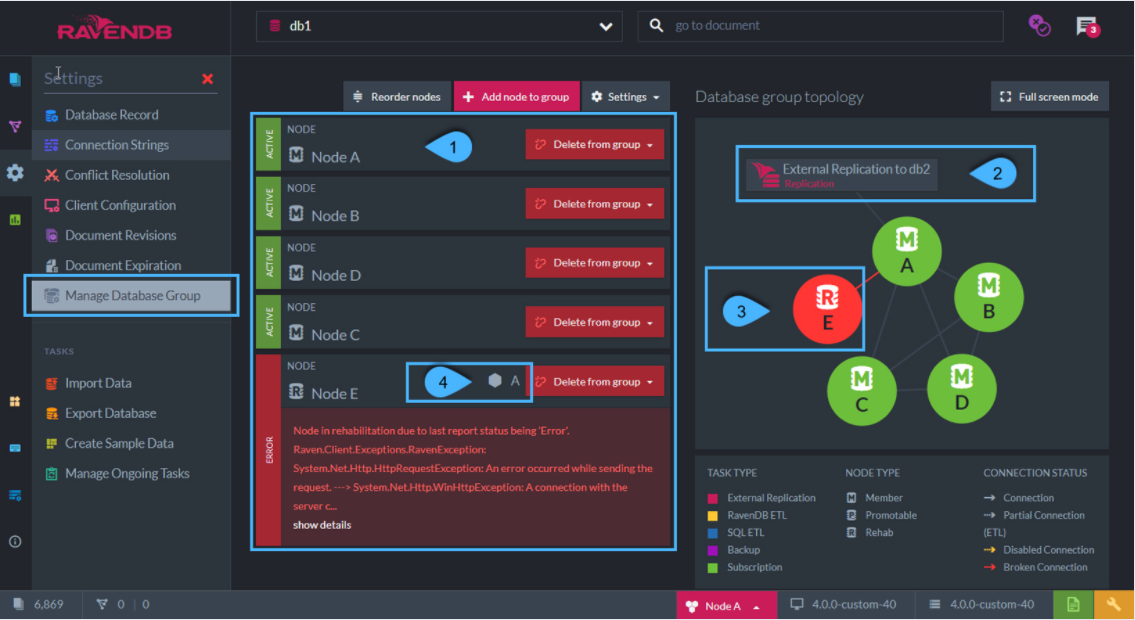Show details of Node E's error

pyautogui.click(x=321, y=524)
